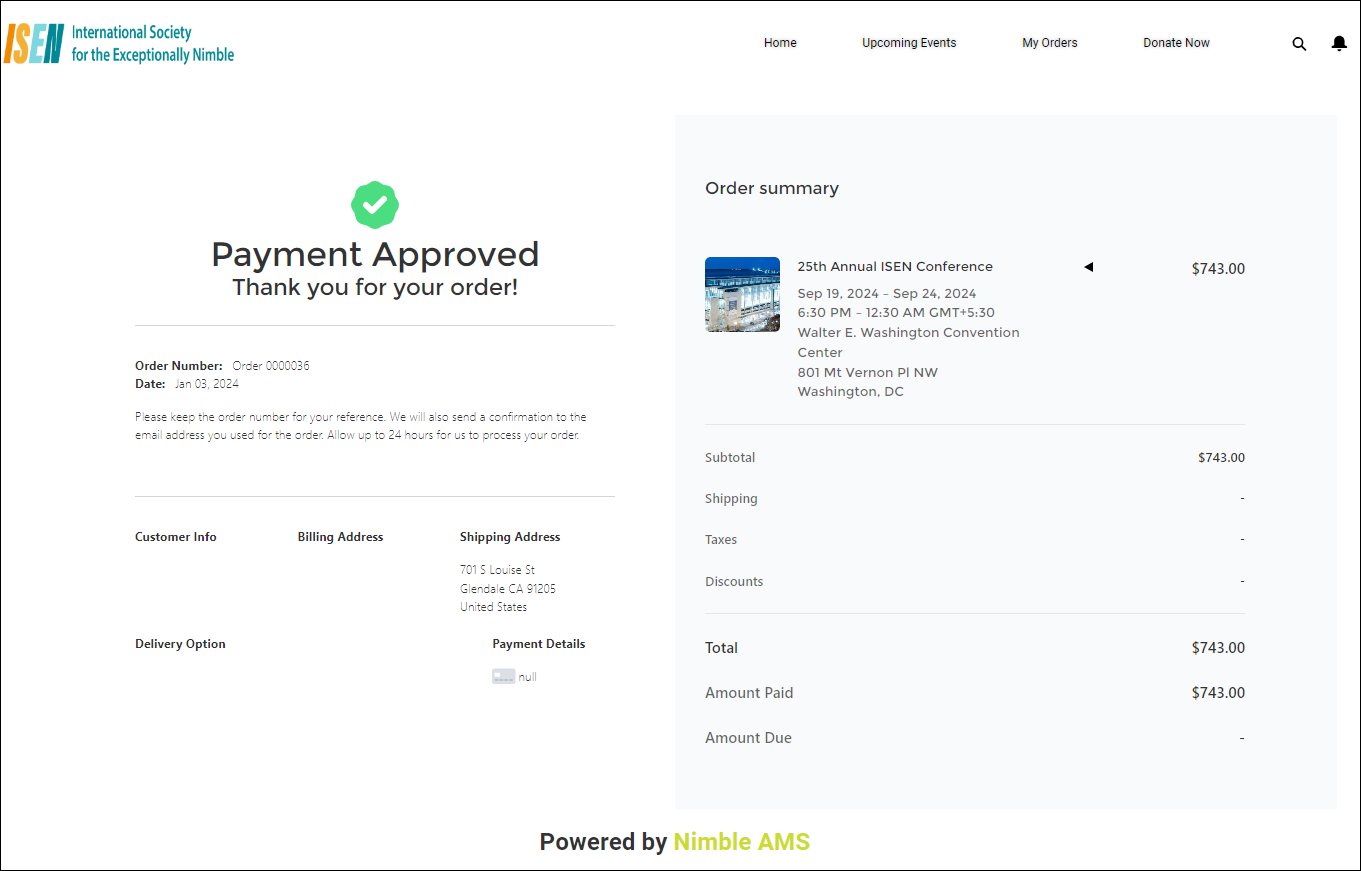Screen dimensions: 1361x871
Task: Open the Upcoming Events page
Action: click(x=909, y=43)
